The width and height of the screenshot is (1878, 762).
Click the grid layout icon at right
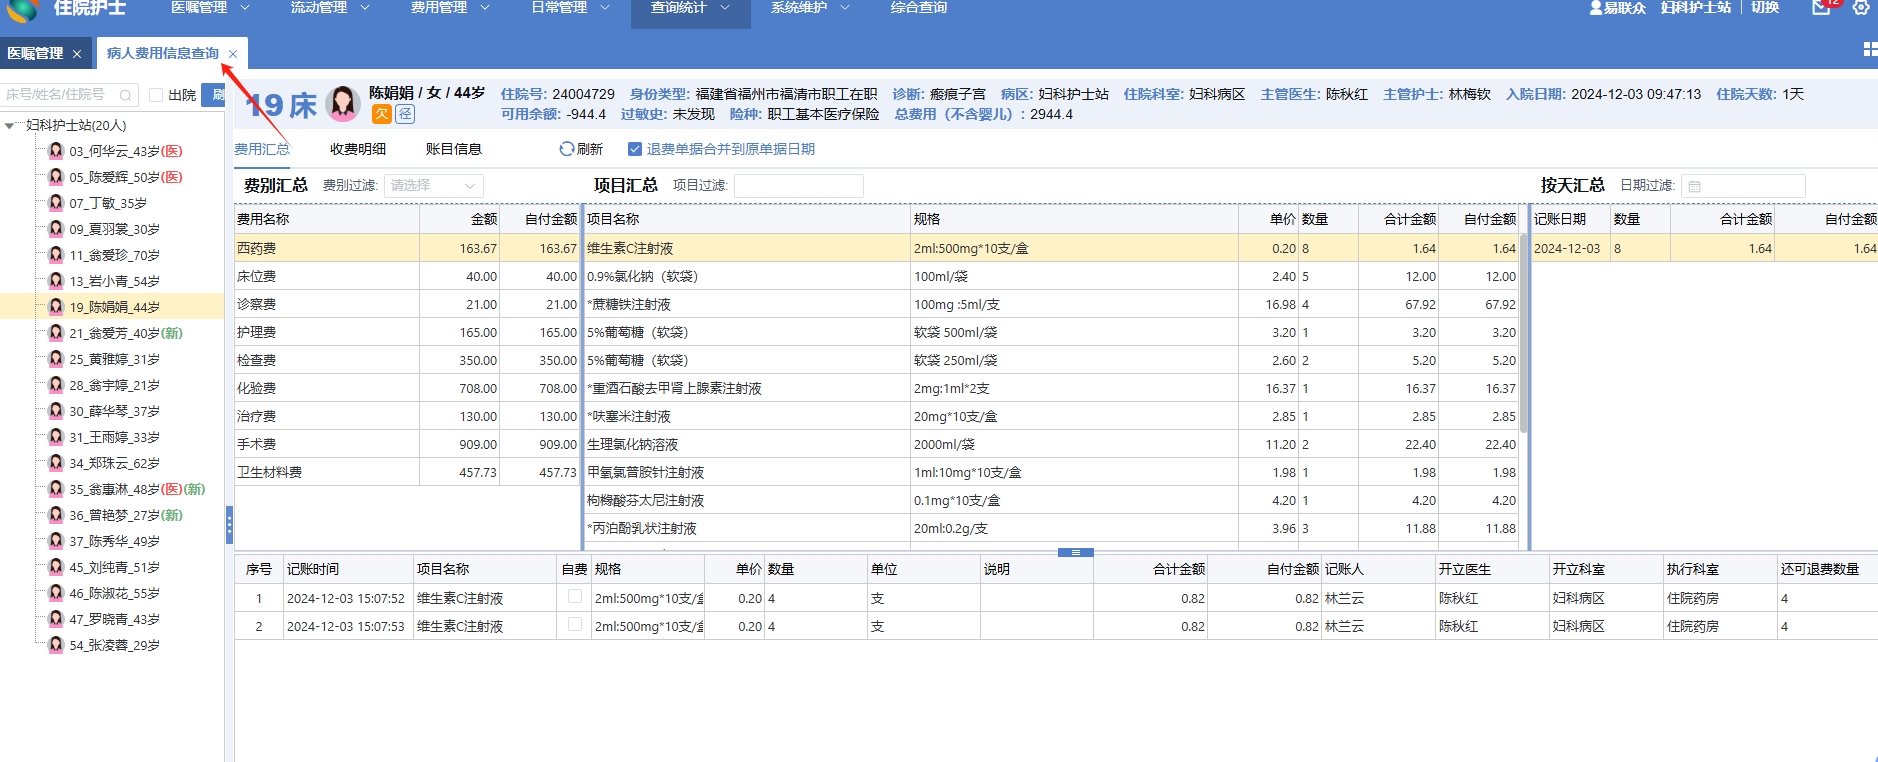(1870, 49)
